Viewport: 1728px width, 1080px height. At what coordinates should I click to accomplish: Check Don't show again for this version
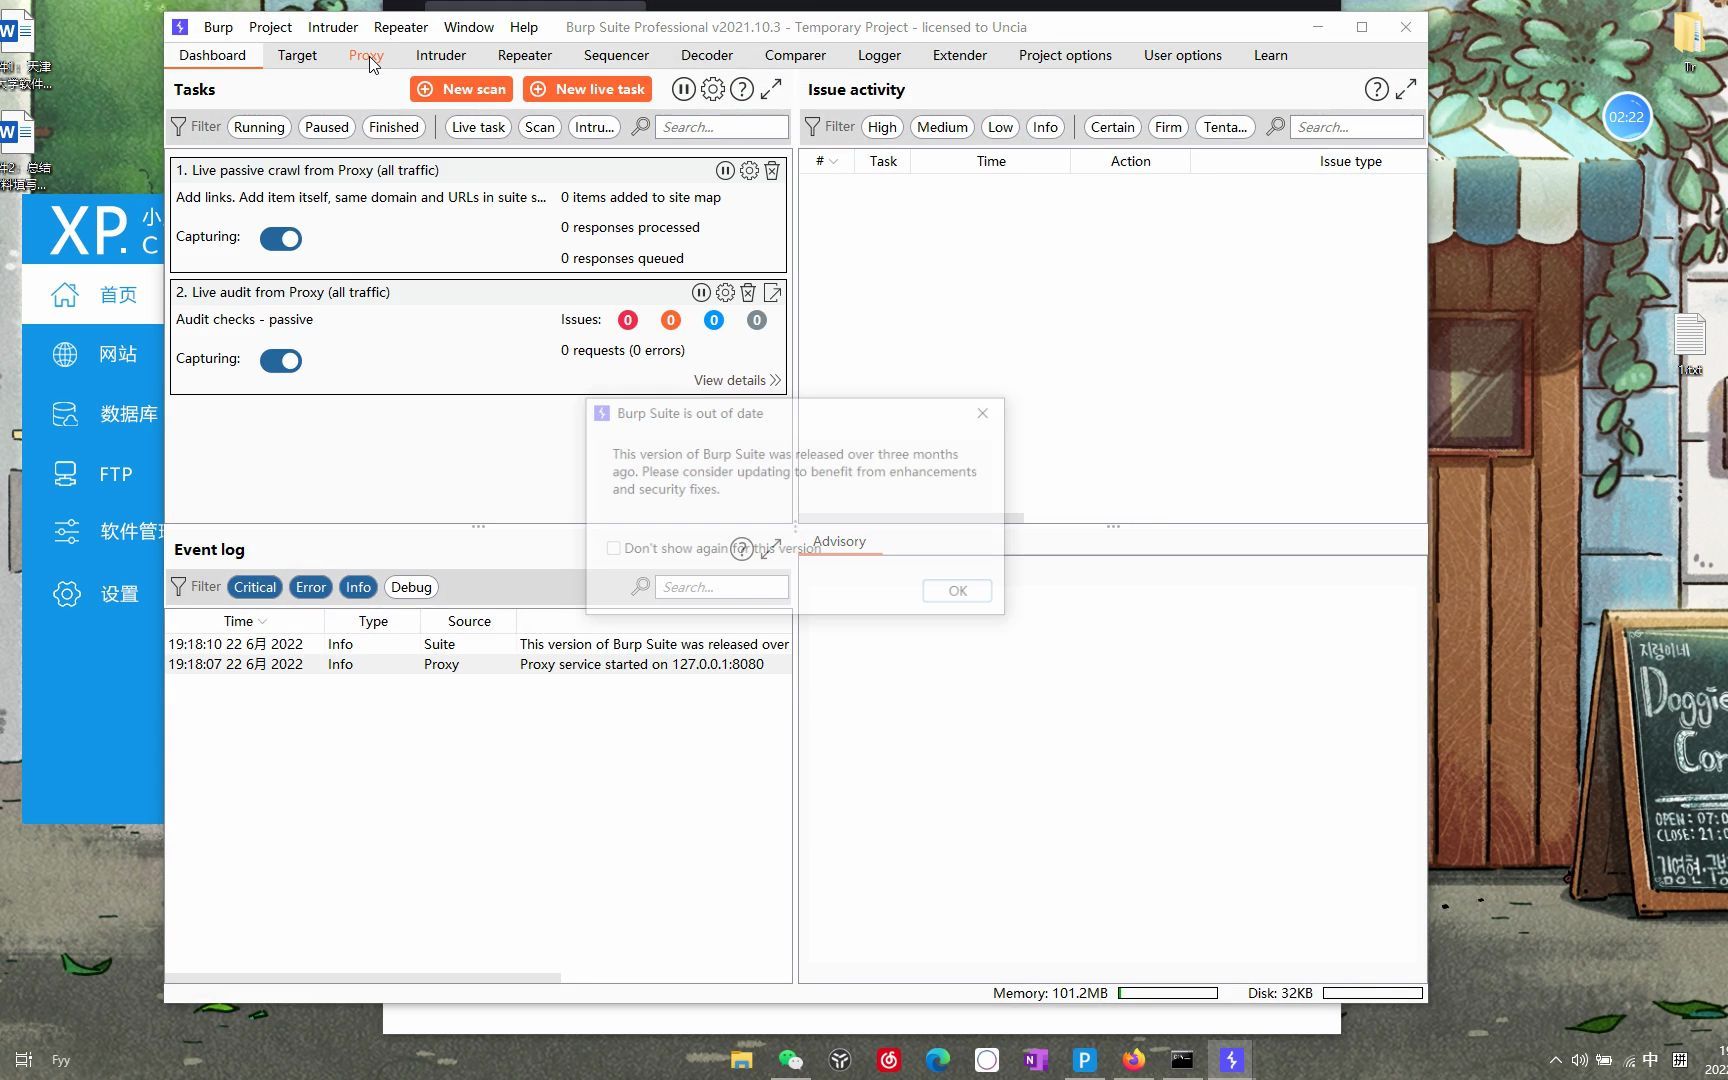tap(613, 548)
